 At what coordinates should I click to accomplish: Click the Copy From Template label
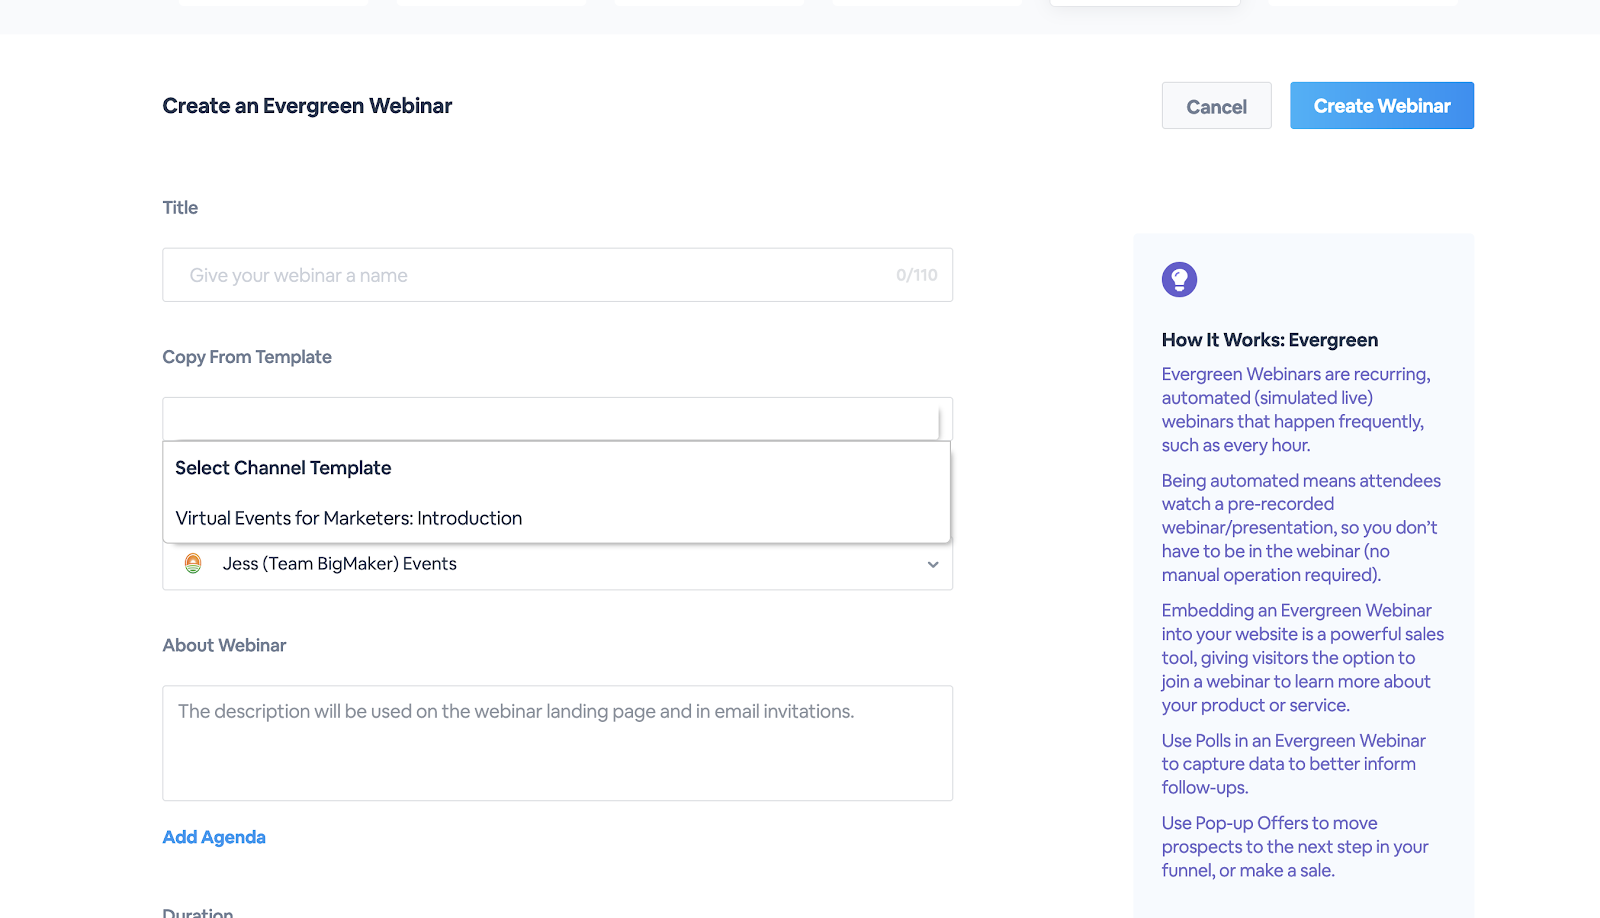[247, 357]
